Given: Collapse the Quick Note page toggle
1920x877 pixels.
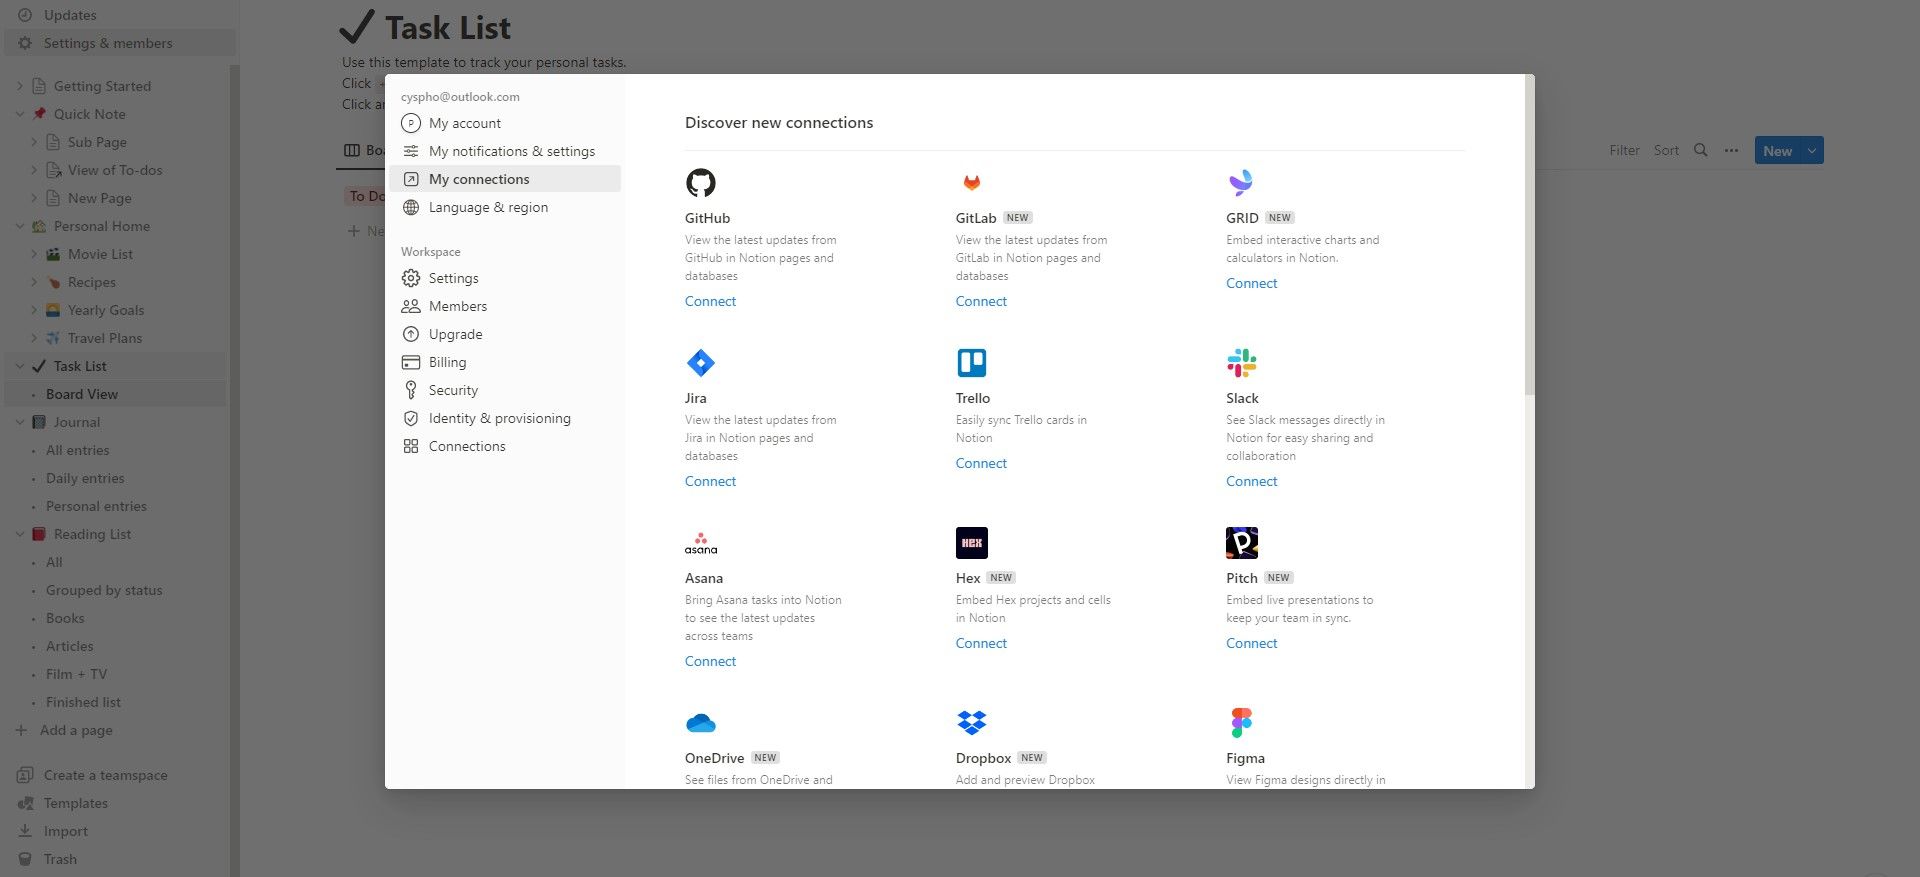Looking at the screenshot, I should click(20, 114).
